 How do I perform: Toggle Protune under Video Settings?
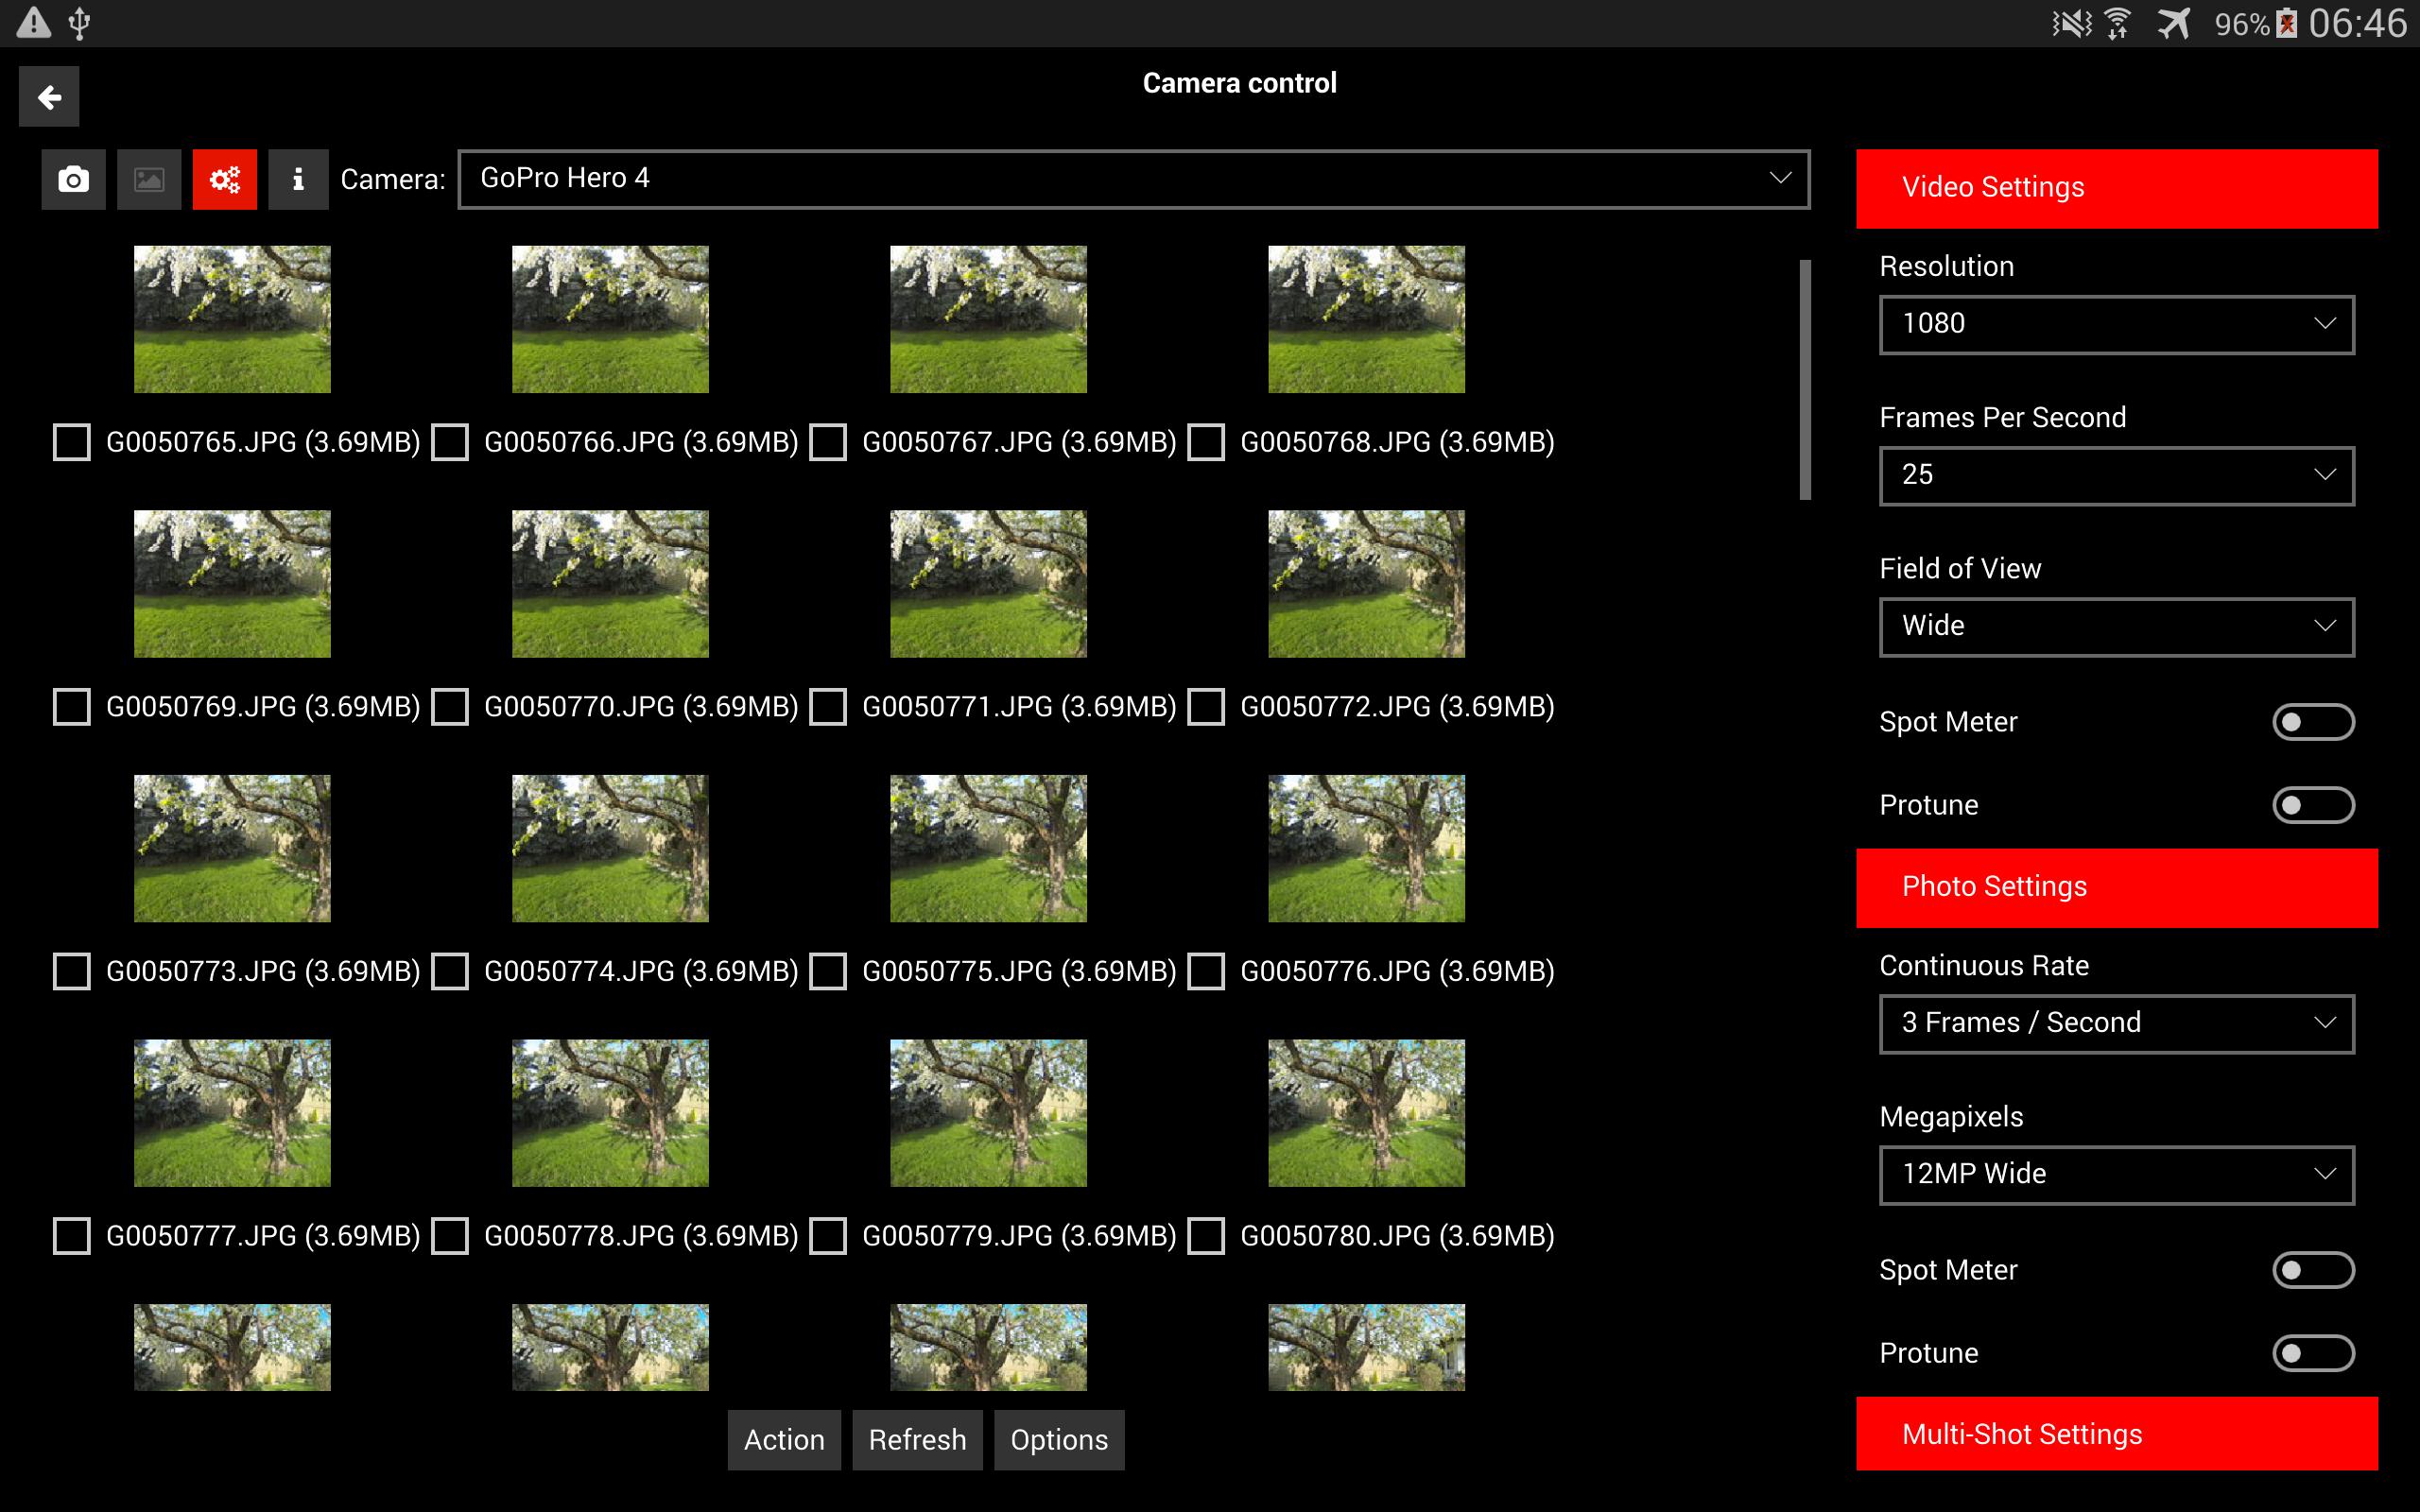(x=2313, y=805)
